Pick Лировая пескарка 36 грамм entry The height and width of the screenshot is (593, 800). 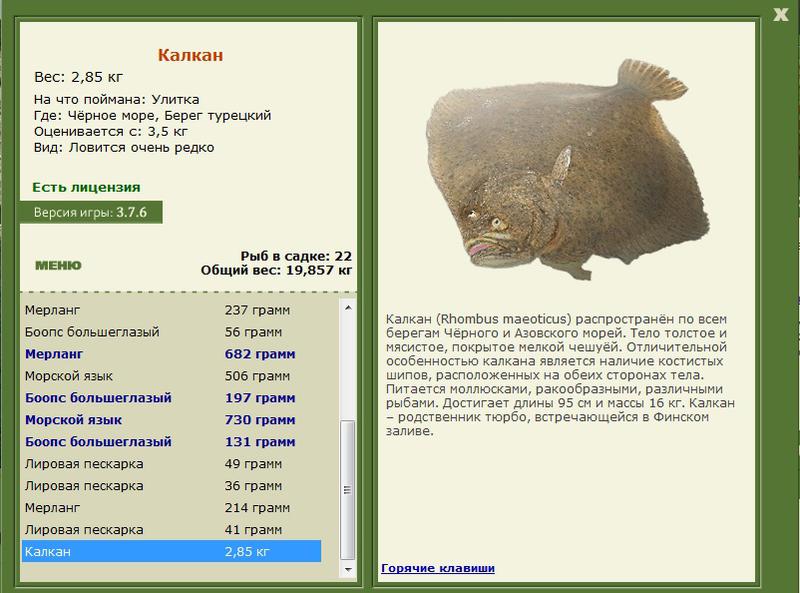[x=170, y=486]
